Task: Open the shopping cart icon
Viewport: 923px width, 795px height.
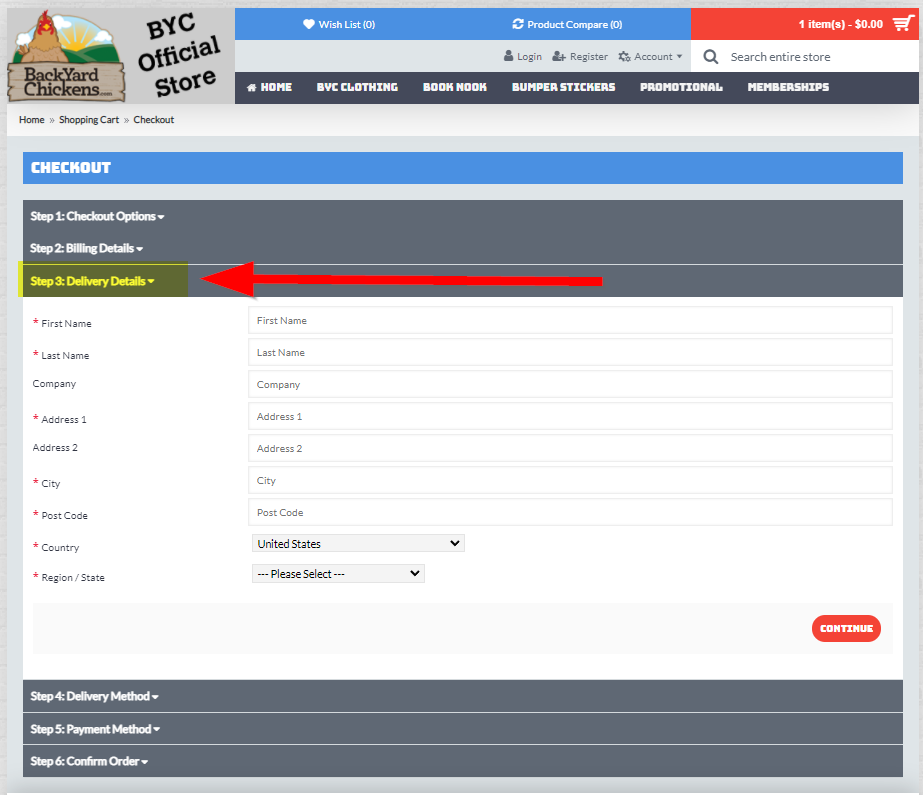Action: (x=903, y=24)
